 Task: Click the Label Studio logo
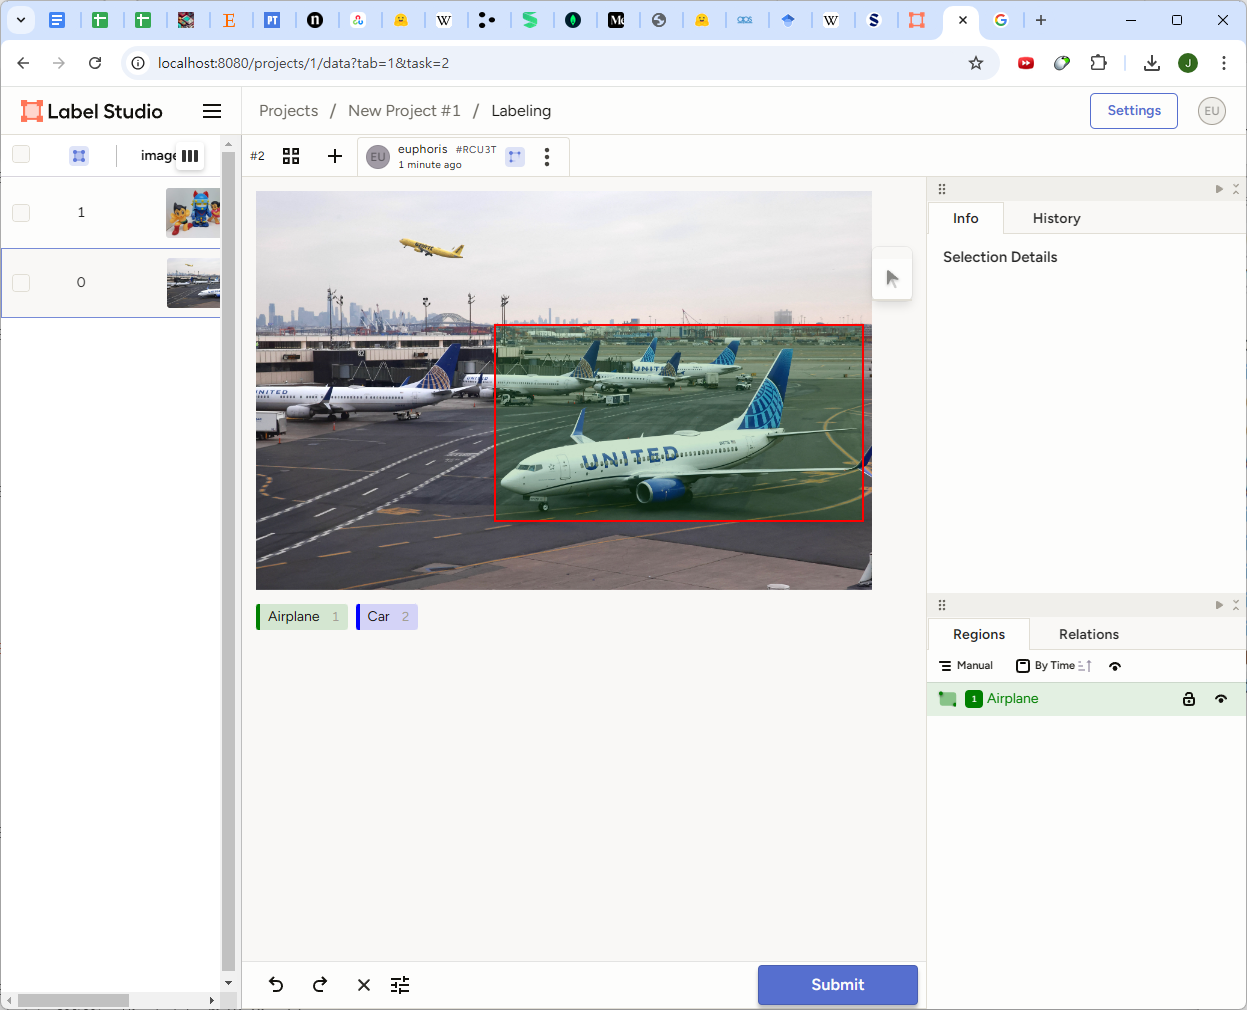(92, 111)
